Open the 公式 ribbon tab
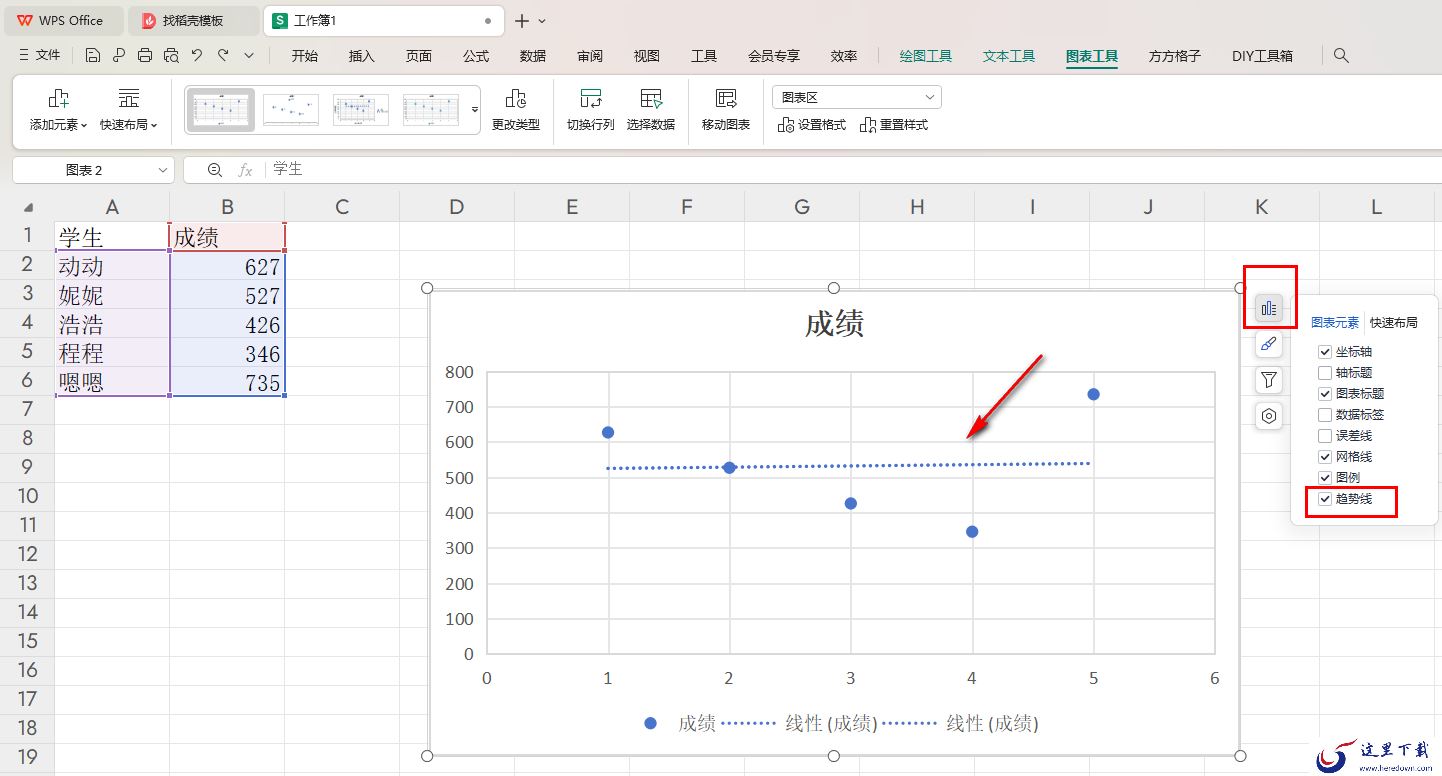Viewport: 1442px width, 776px height. coord(476,56)
